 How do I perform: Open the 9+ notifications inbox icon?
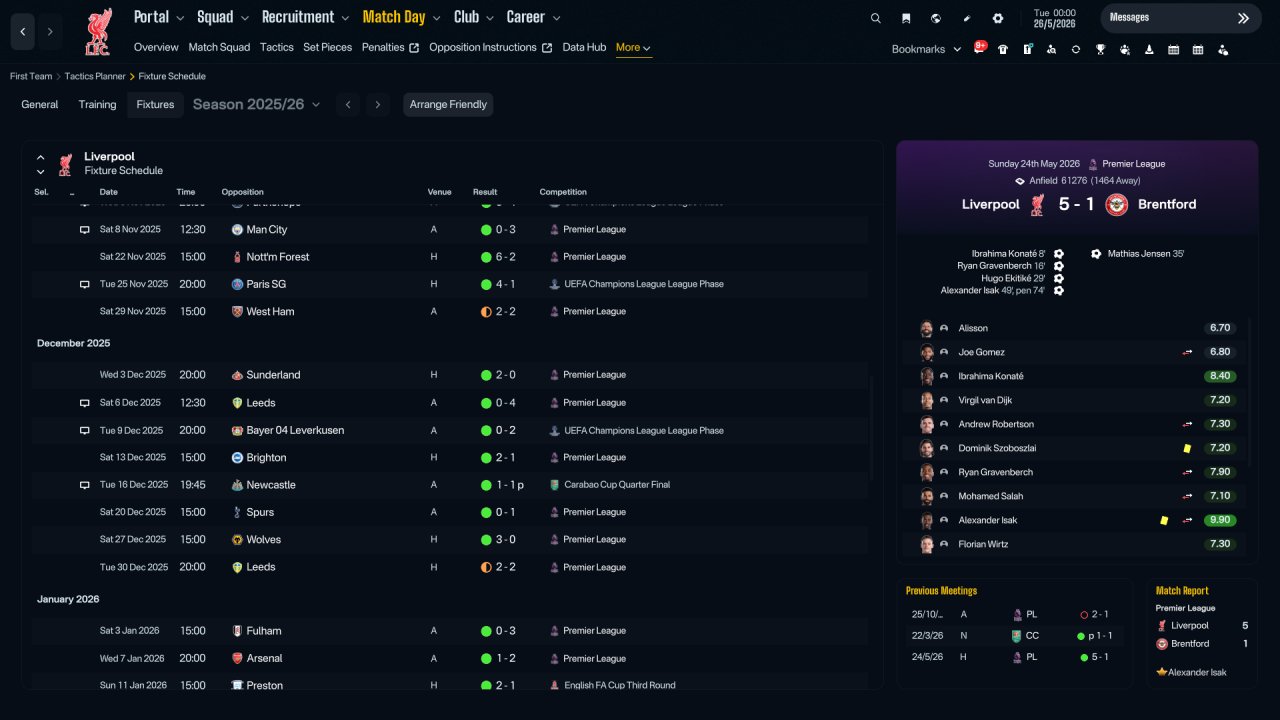point(980,48)
